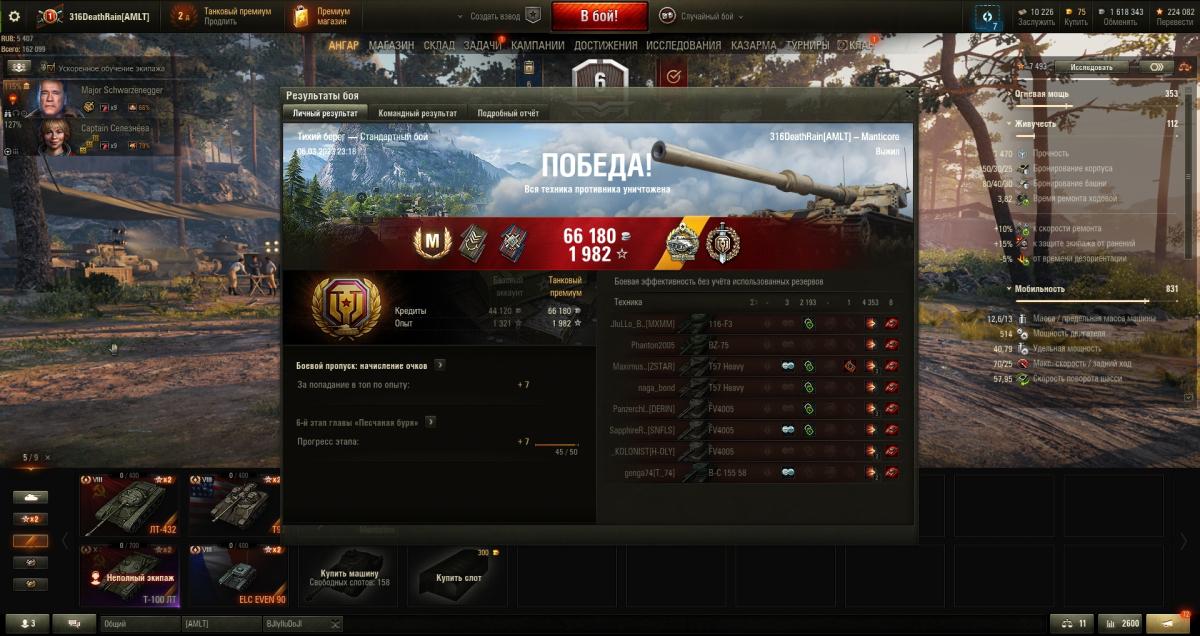Expand battle pass points details arrow
Viewport: 1200px width, 636px height.
[x=440, y=366]
